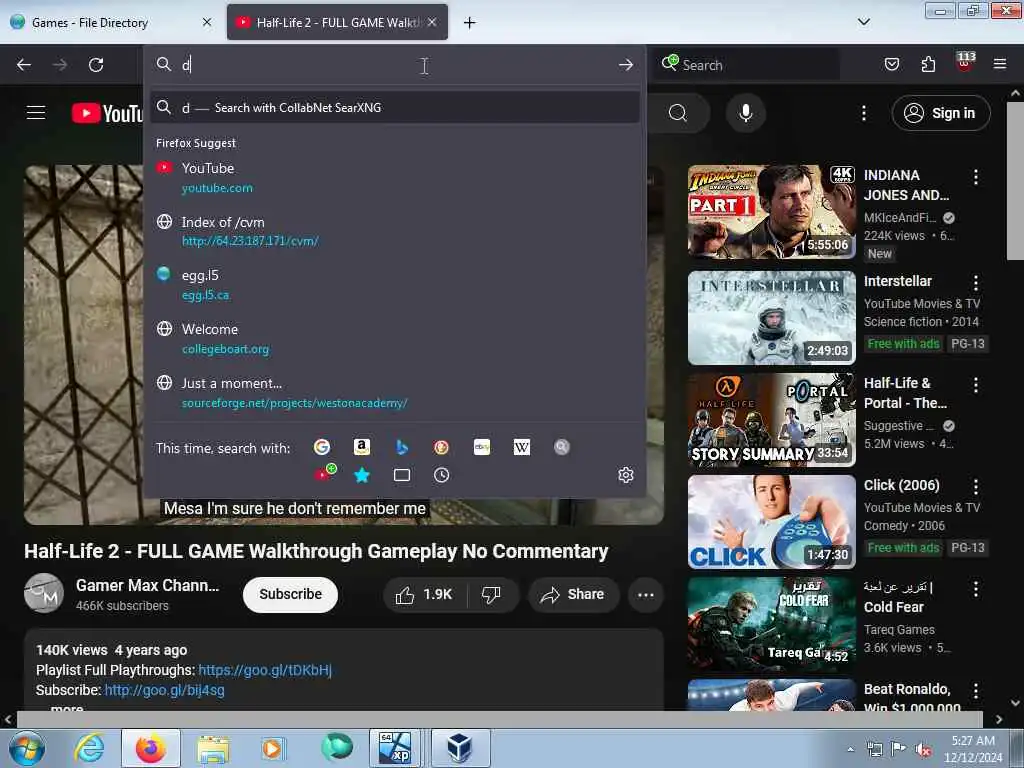Image resolution: width=1024 pixels, height=768 pixels.
Task: Click the Go arrow in the address bar
Action: tap(626, 65)
